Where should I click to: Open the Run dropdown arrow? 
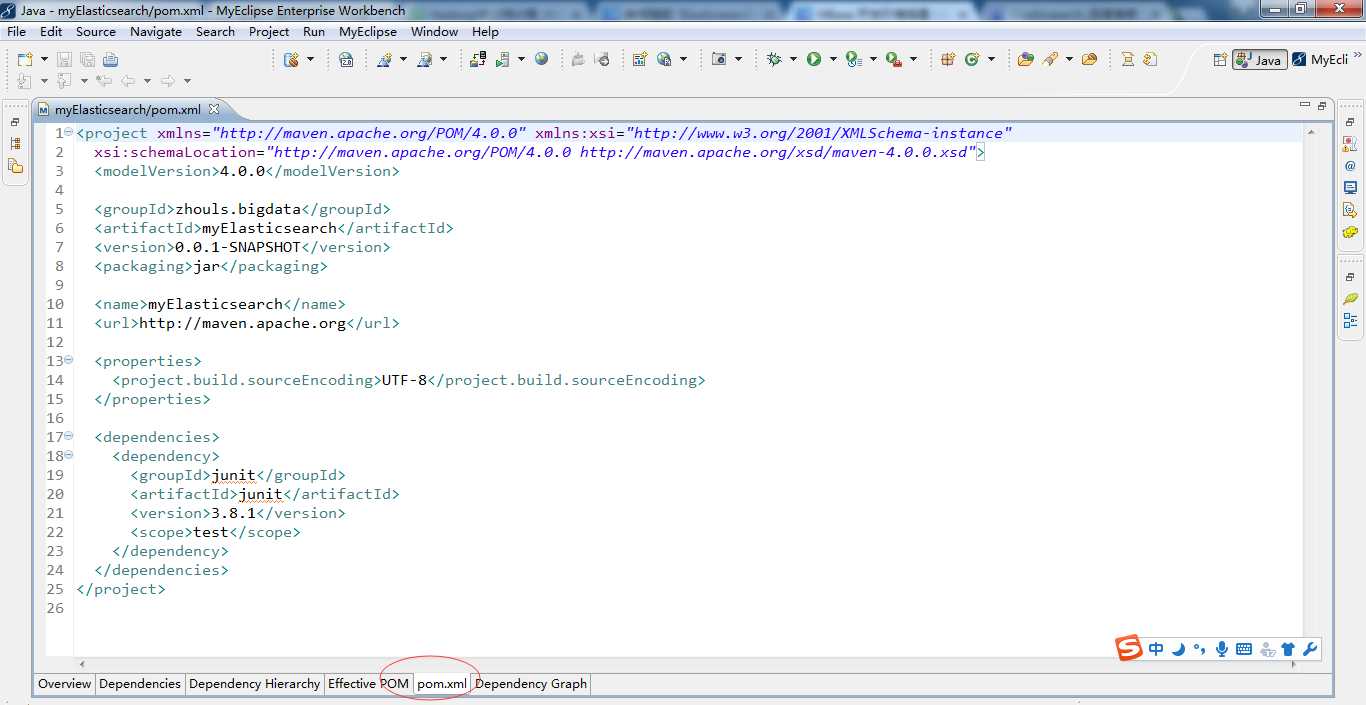832,60
